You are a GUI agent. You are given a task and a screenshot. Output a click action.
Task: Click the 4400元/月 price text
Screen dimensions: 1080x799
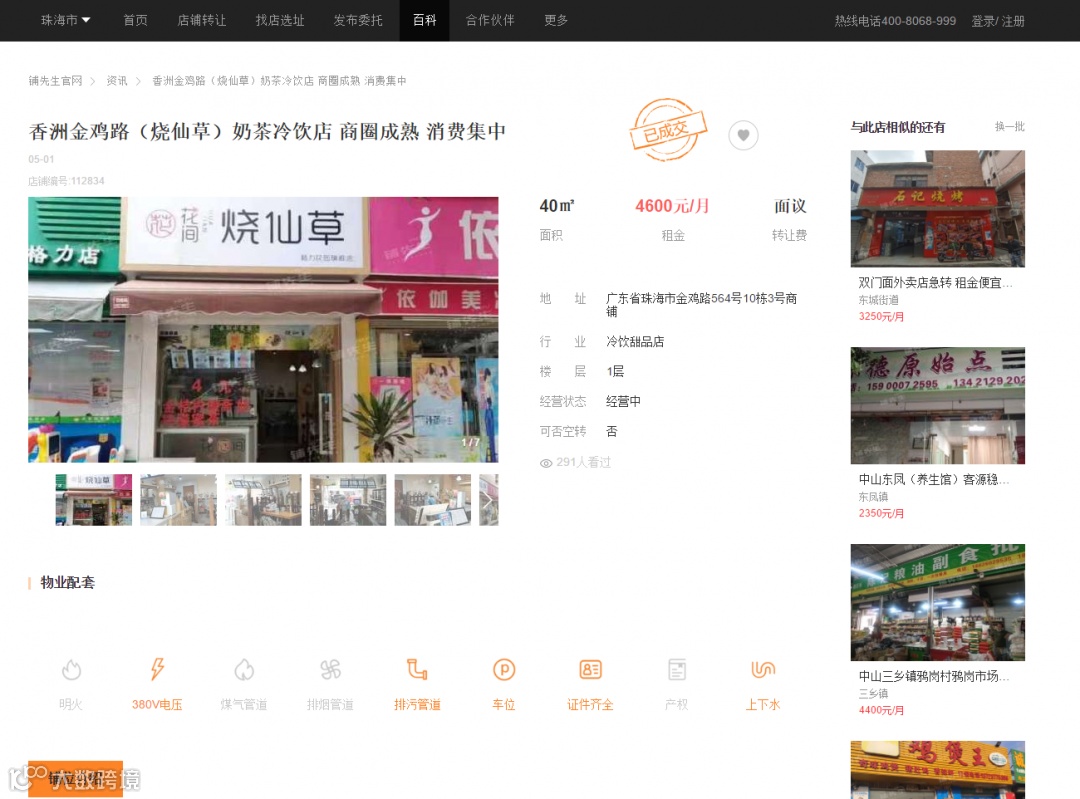coord(881,711)
